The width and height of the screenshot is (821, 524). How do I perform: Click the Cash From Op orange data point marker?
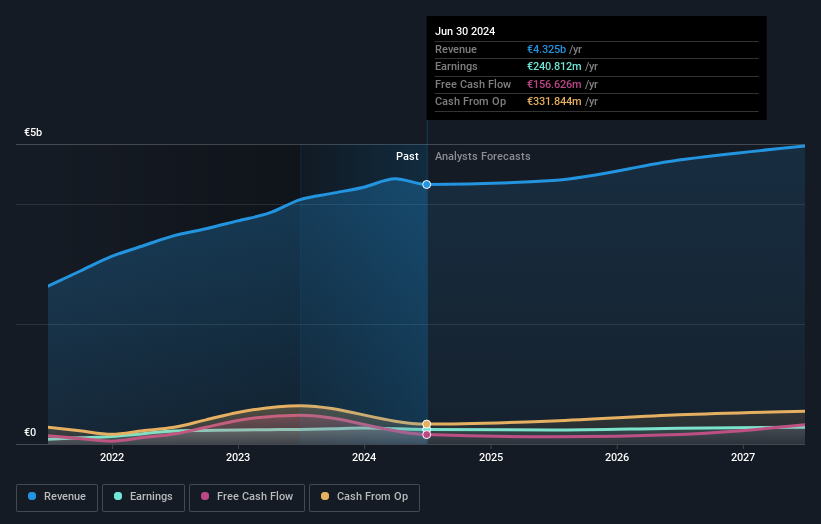(x=427, y=424)
